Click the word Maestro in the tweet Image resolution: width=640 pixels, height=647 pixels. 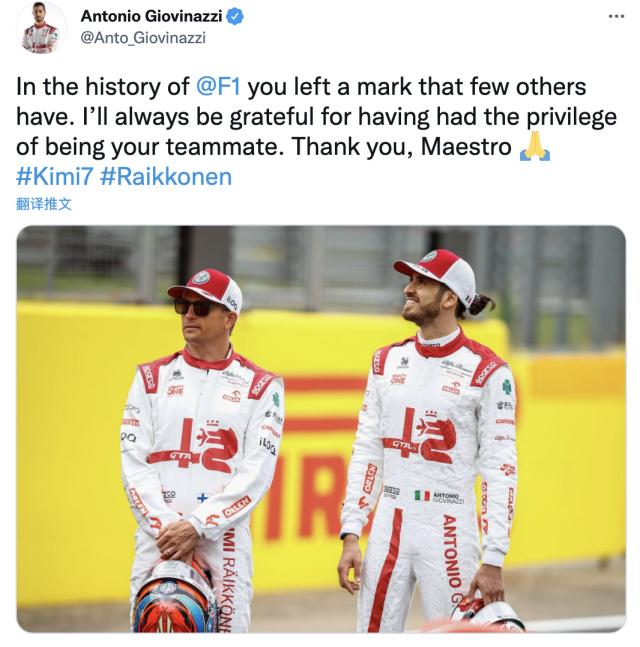click(x=466, y=146)
